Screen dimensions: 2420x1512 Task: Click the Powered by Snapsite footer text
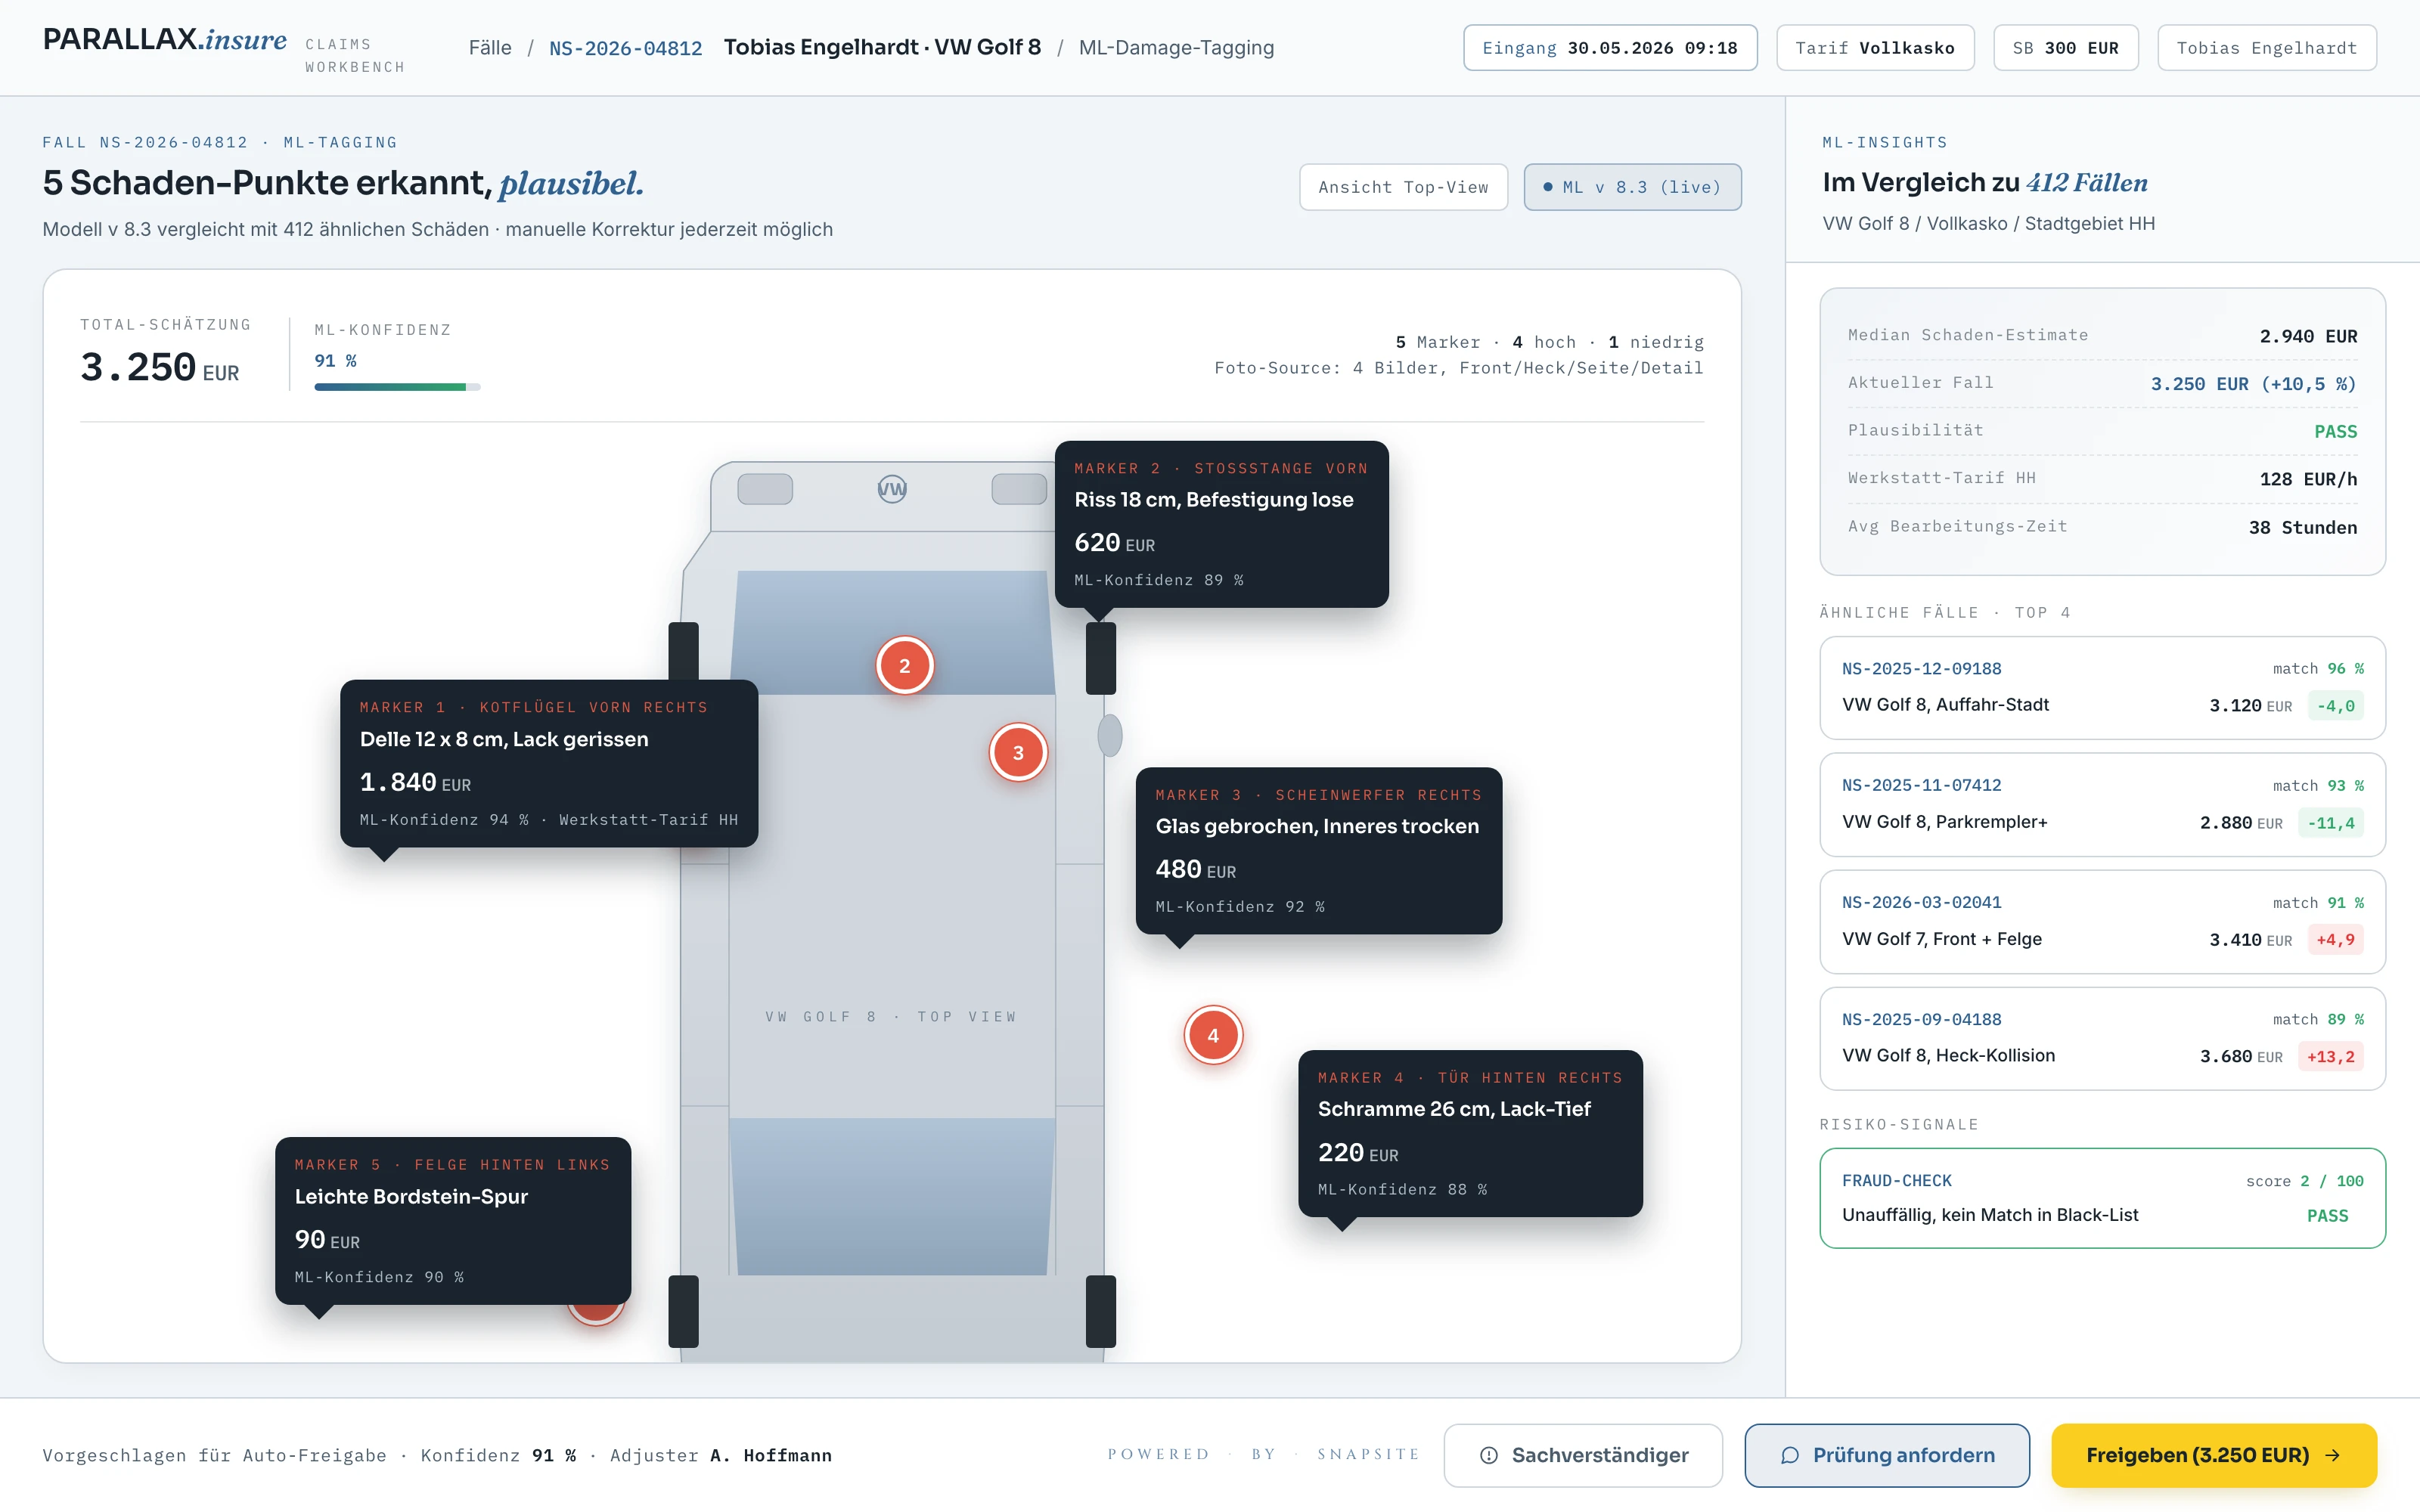1264,1454
